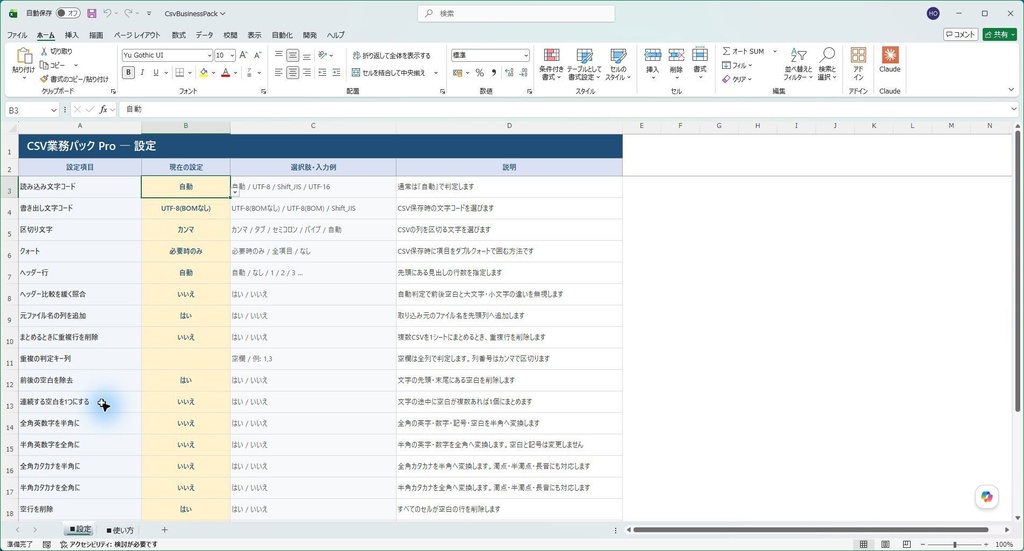This screenshot has height=551, width=1024.
Task: Open the 挿入 (Insert) ribbon tab
Action: (x=71, y=35)
